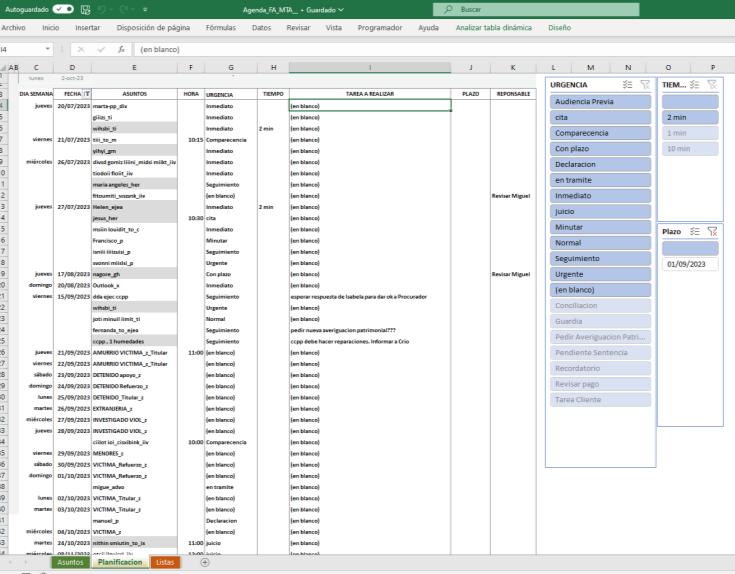
Task: Open the Inicio ribbon tab
Action: pyautogui.click(x=51, y=28)
